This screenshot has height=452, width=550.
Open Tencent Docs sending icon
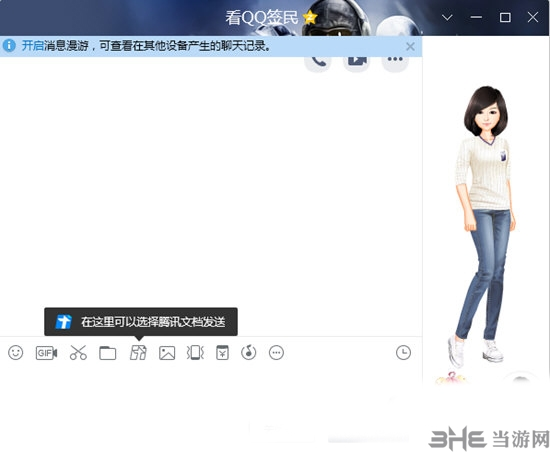click(x=138, y=353)
